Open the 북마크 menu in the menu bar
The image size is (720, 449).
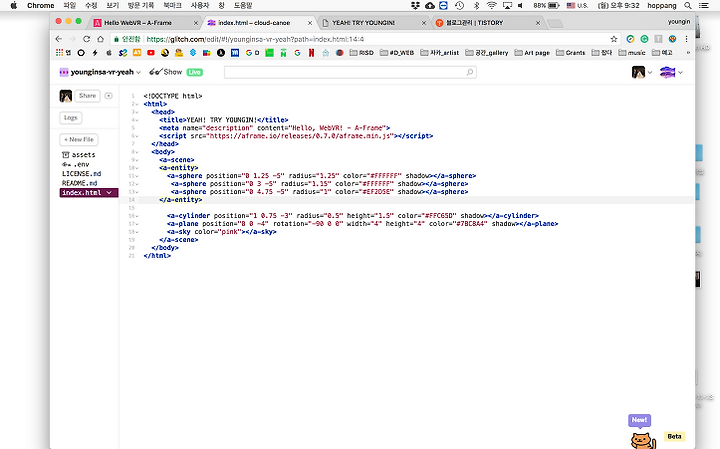tap(172, 6)
